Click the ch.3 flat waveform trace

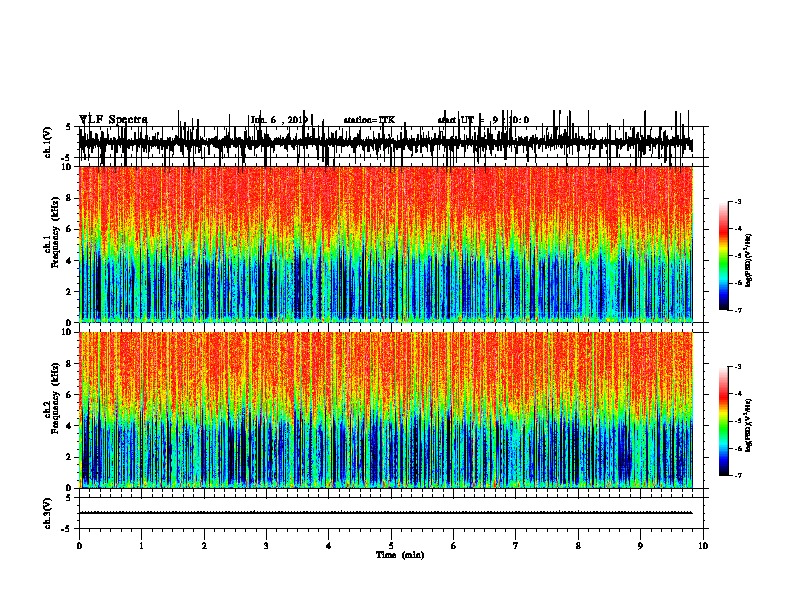(x=386, y=513)
